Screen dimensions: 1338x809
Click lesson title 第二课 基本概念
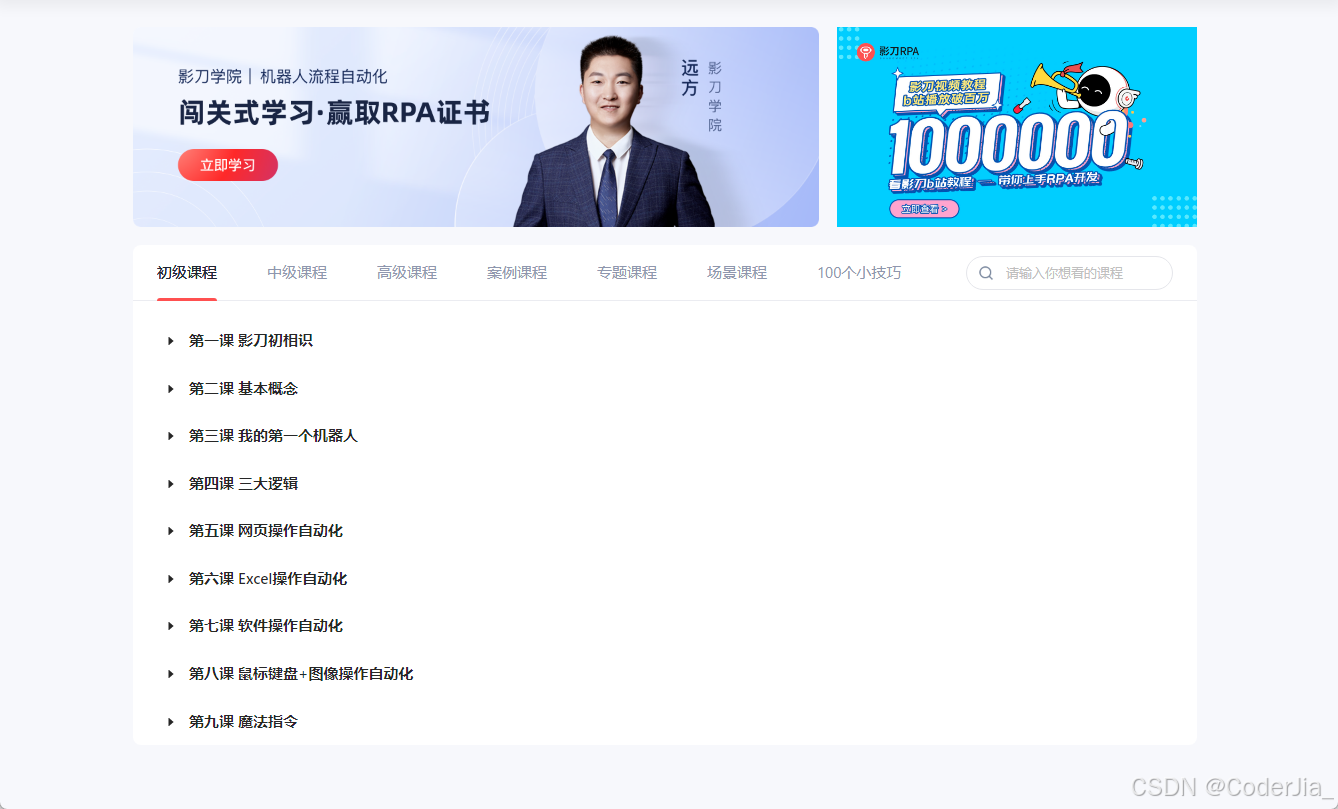(244, 389)
